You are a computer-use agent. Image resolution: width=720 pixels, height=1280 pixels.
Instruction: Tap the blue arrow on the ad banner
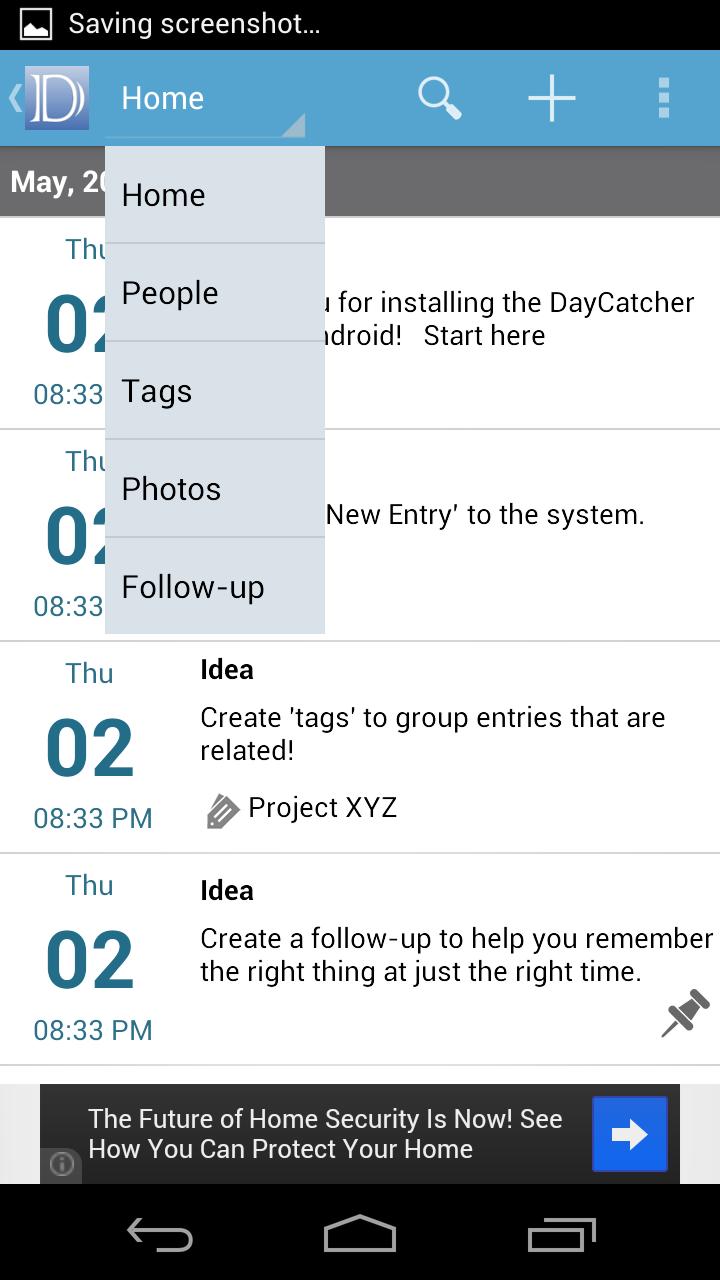coord(629,1133)
